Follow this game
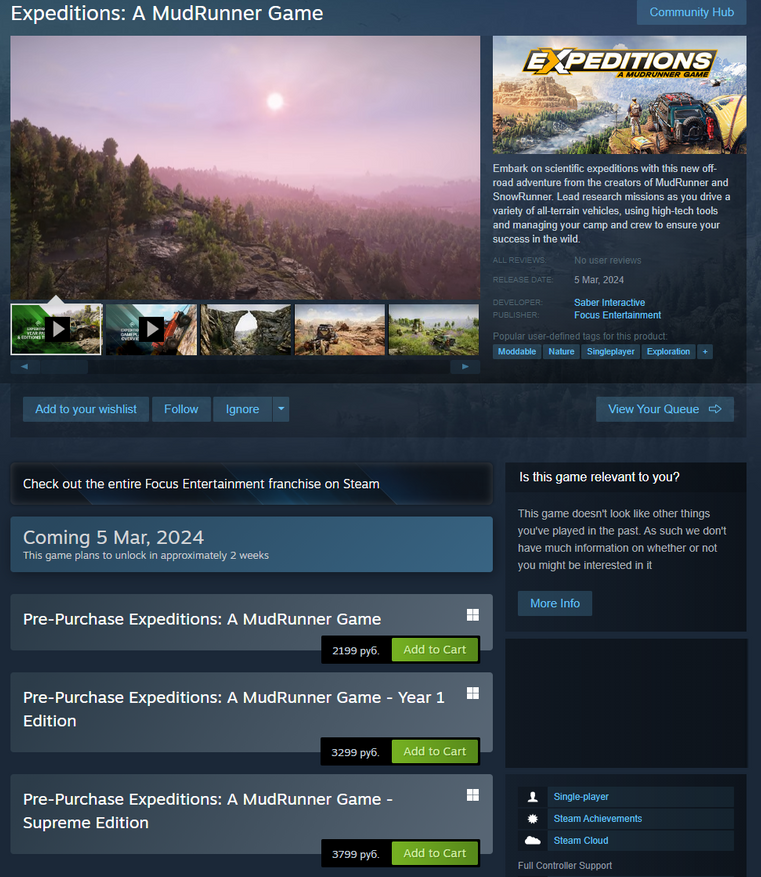 click(x=181, y=409)
